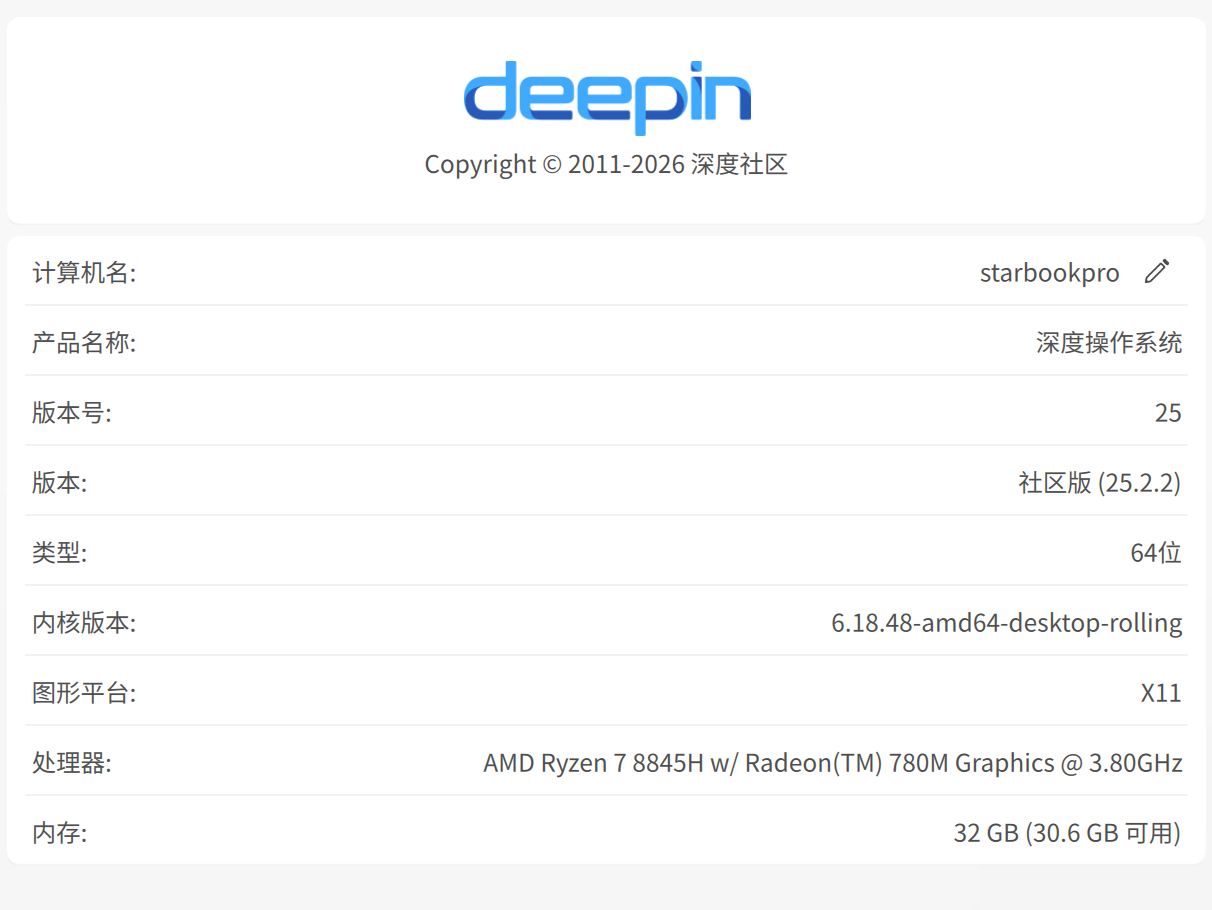Select the computer name value starbookpro
1212x910 pixels.
1050,273
